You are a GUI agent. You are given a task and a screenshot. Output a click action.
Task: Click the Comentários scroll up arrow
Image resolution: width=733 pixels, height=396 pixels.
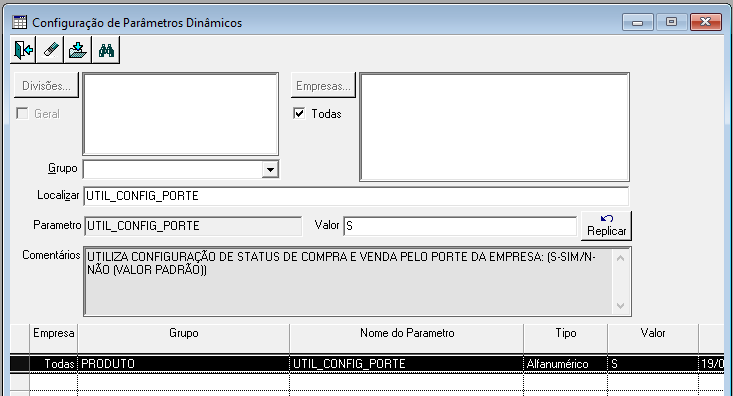(x=620, y=258)
